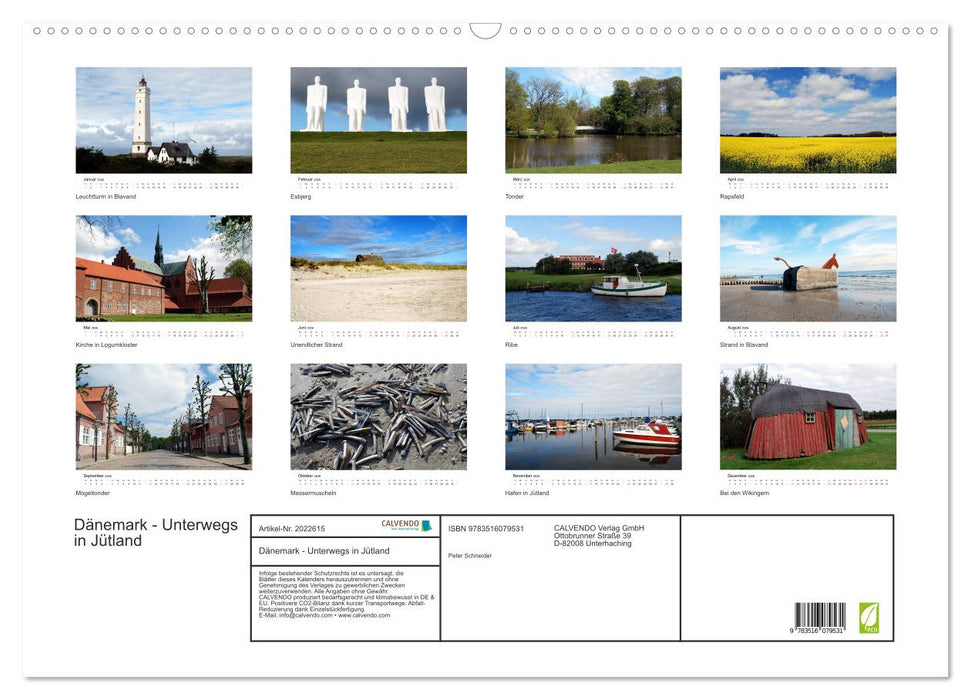Click the Peter Schneider author label

[470, 554]
